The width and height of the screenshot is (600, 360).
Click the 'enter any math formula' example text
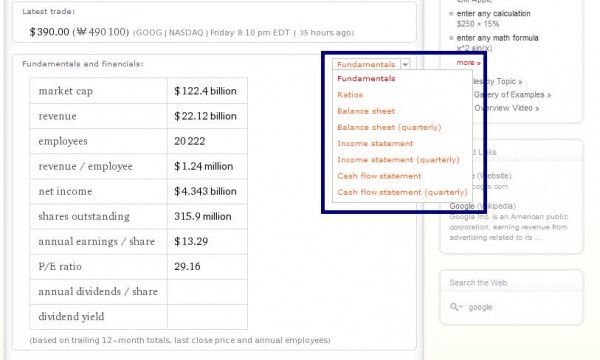pos(497,38)
